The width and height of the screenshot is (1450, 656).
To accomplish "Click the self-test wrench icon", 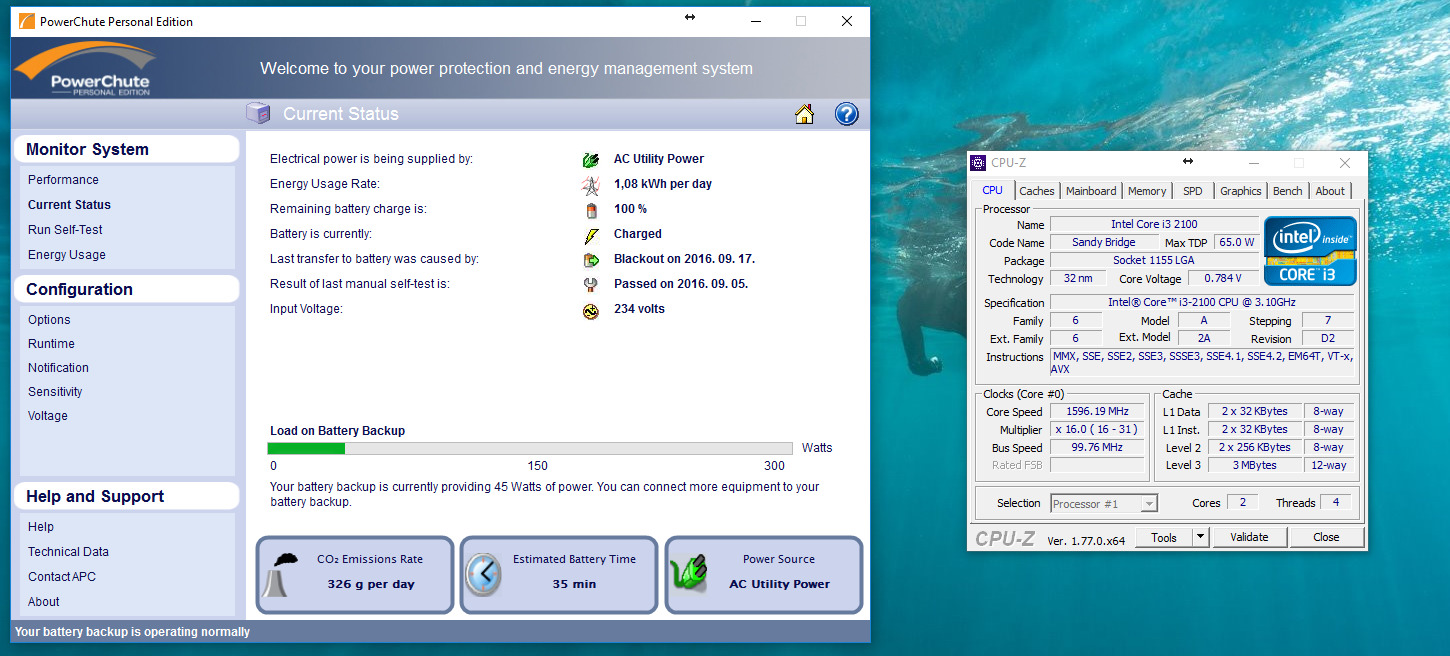I will click(x=591, y=284).
